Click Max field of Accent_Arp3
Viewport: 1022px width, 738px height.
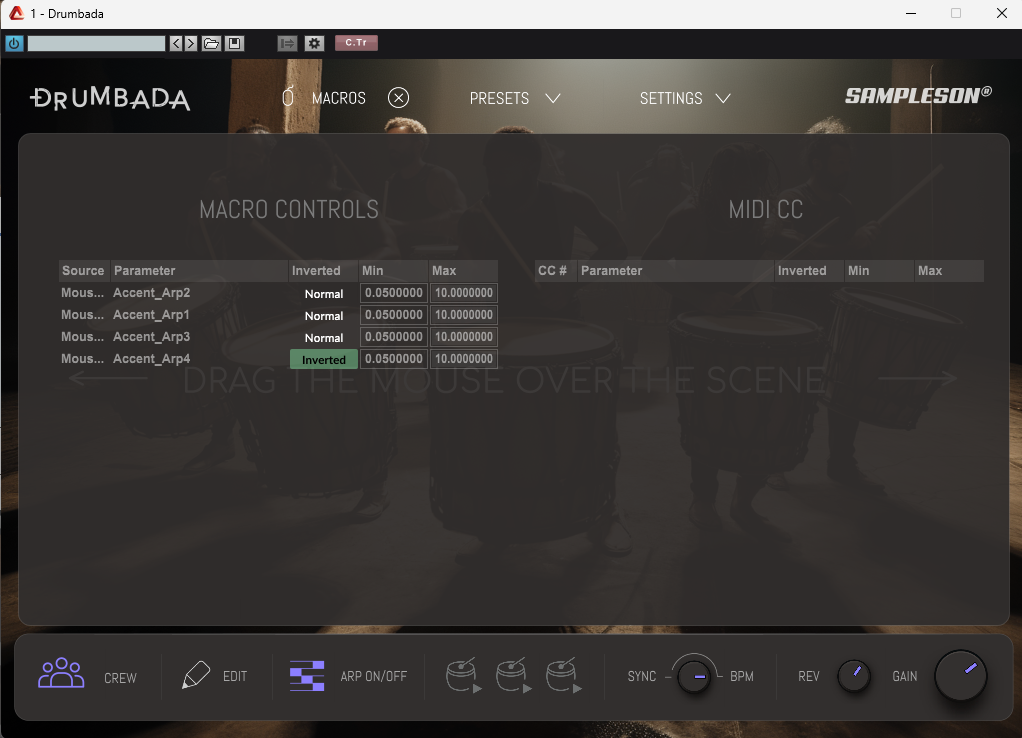pyautogui.click(x=464, y=337)
